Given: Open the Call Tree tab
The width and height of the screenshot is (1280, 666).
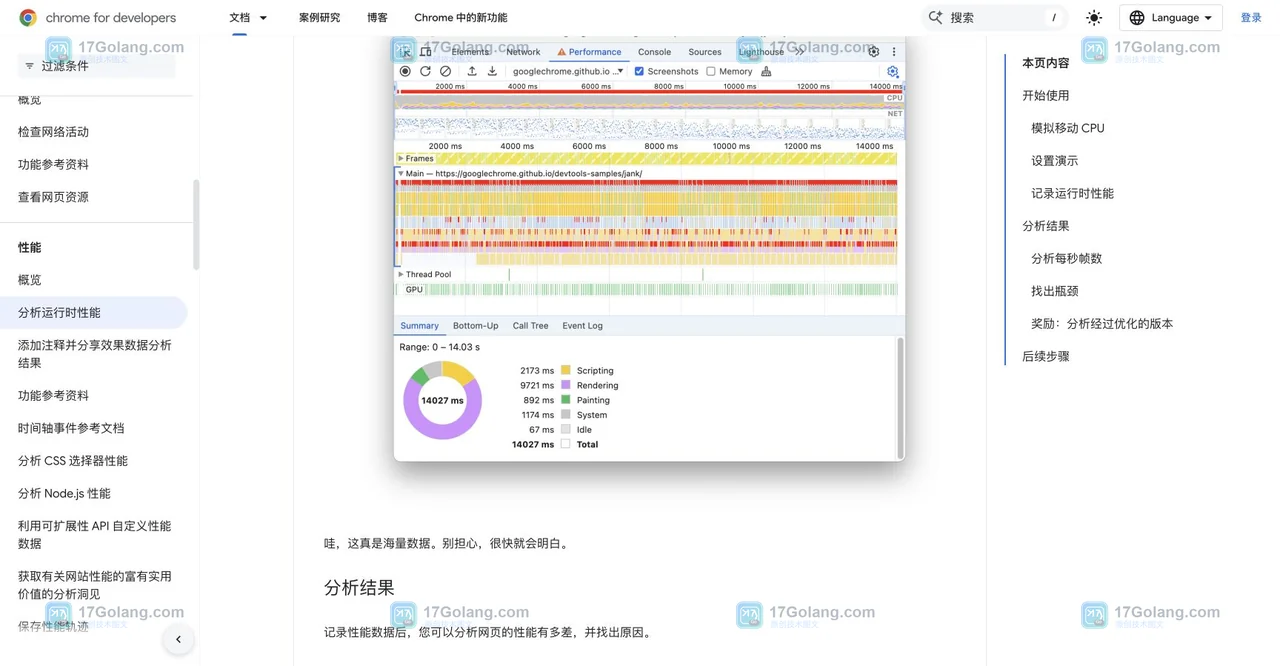Looking at the screenshot, I should pos(530,325).
